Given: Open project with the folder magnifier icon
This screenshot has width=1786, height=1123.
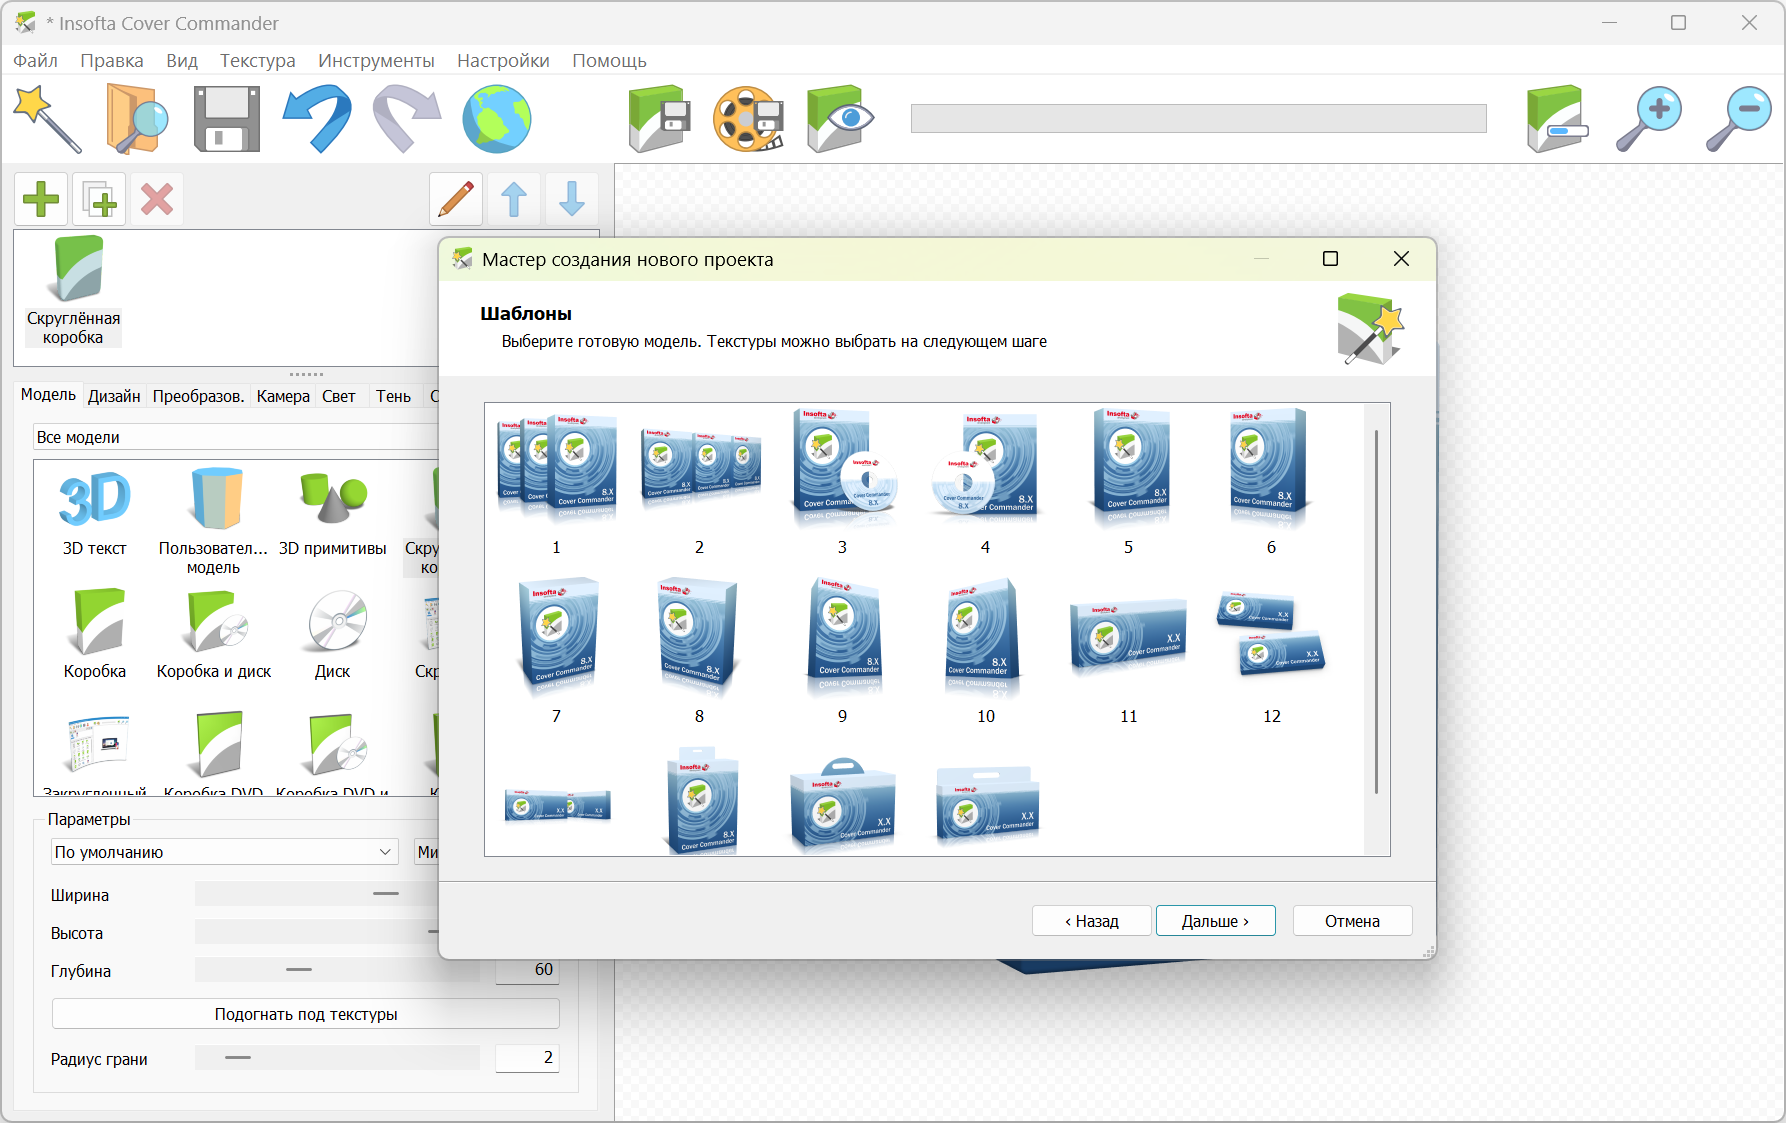Looking at the screenshot, I should tap(136, 119).
